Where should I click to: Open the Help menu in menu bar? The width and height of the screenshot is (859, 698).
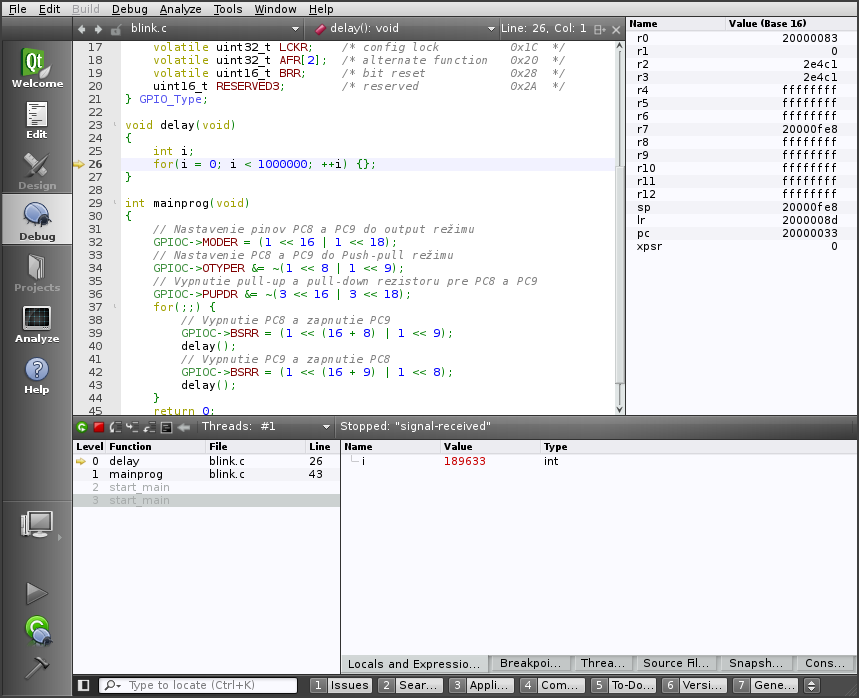click(x=320, y=9)
